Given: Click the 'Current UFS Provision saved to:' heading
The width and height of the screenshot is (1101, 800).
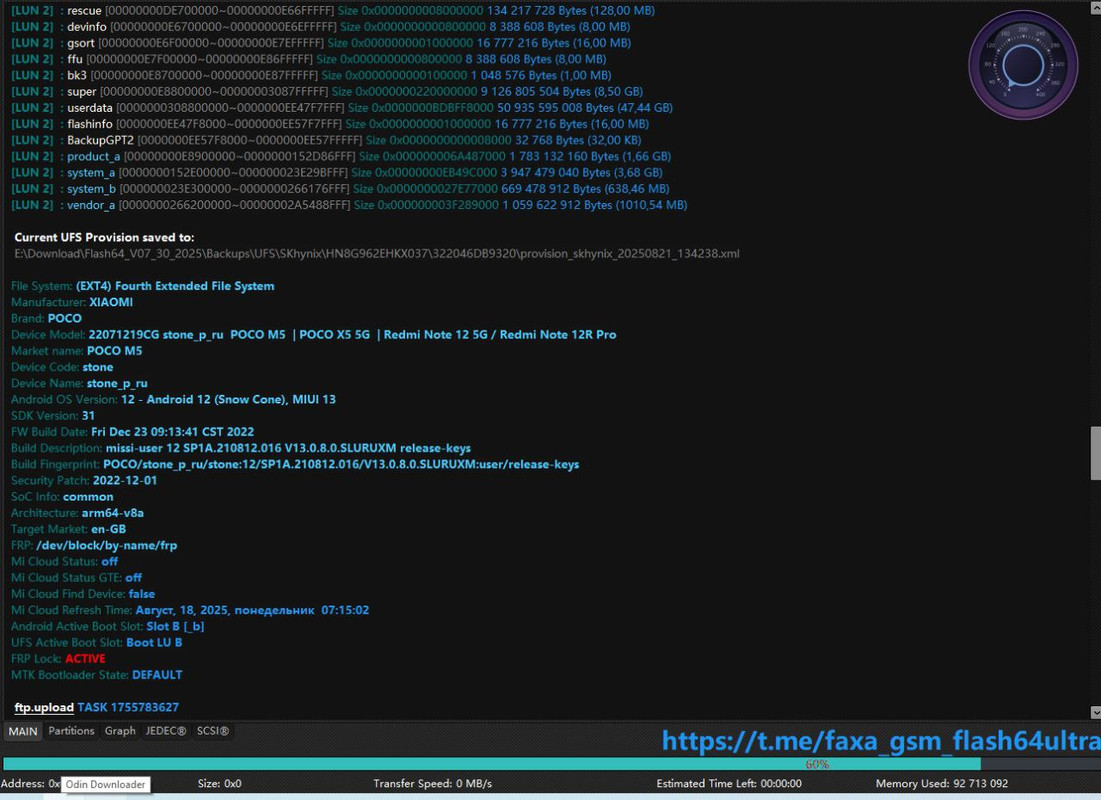Looking at the screenshot, I should (104, 237).
